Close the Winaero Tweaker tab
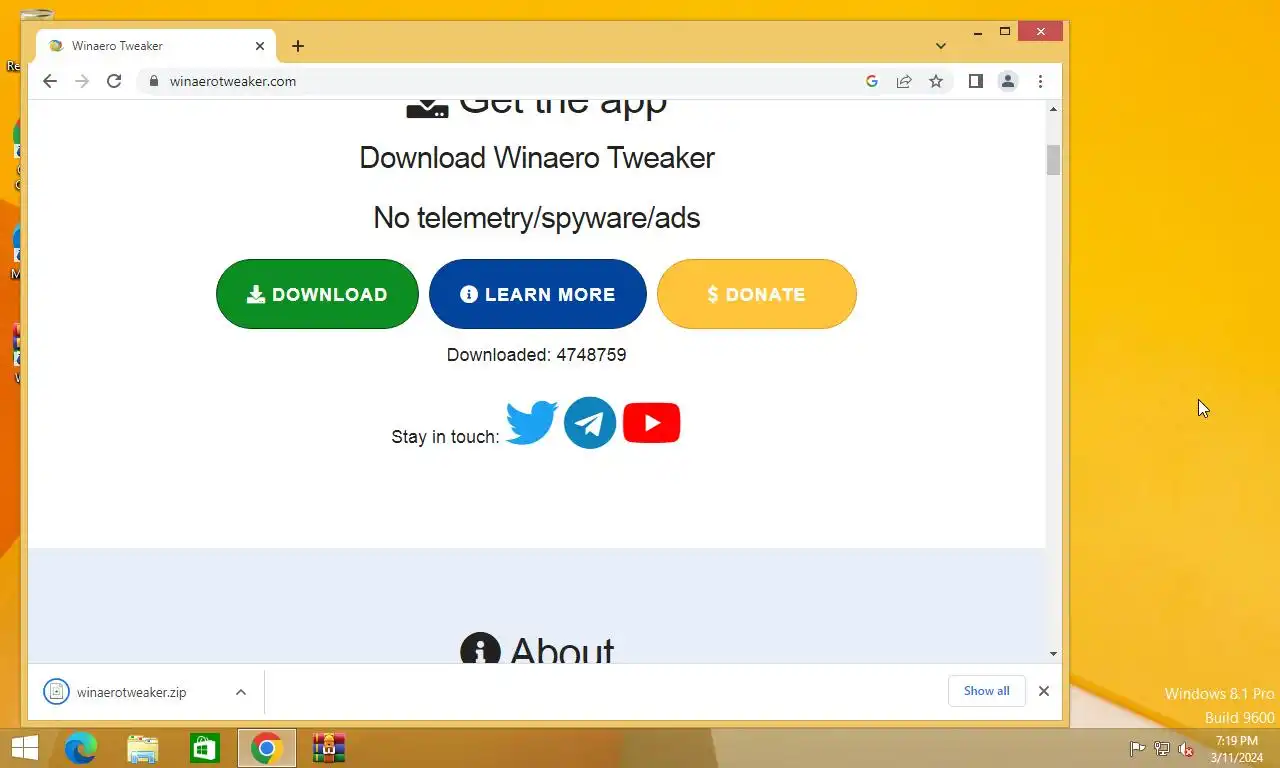Image resolution: width=1280 pixels, height=768 pixels. tap(260, 46)
